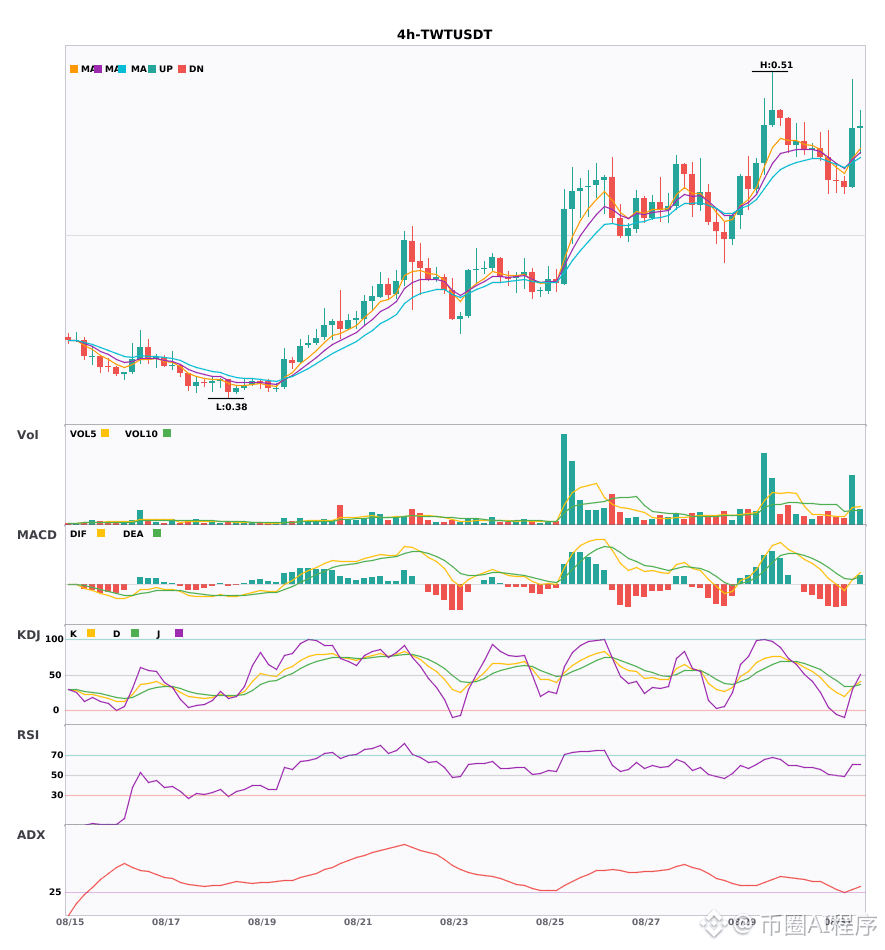Click the UP legend text
Viewport: 885px width, 950px height.
coord(166,69)
